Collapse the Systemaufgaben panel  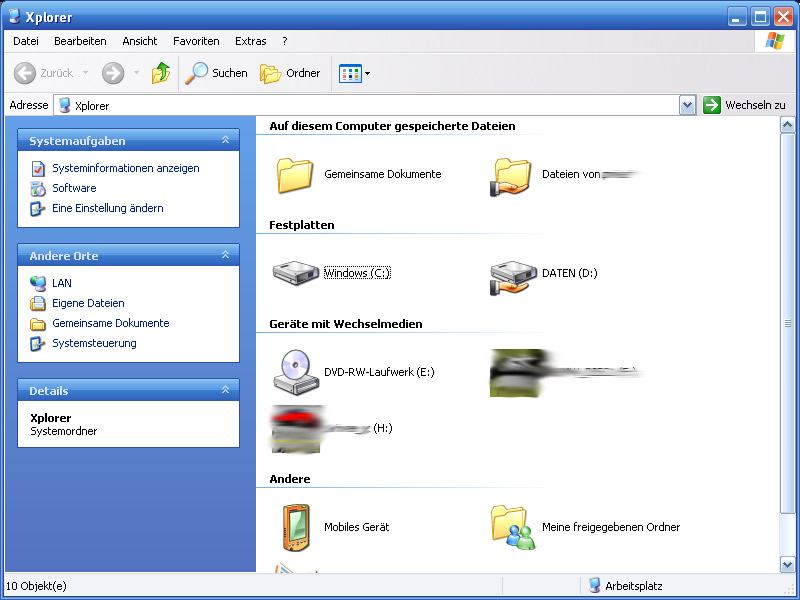[x=225, y=140]
